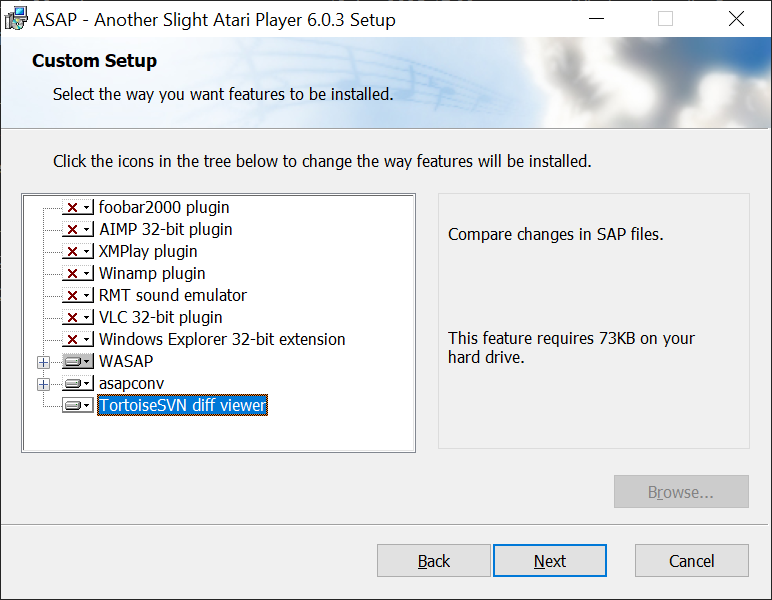Click TortoiseSVN diff viewer drive icon
The image size is (772, 600).
78,406
